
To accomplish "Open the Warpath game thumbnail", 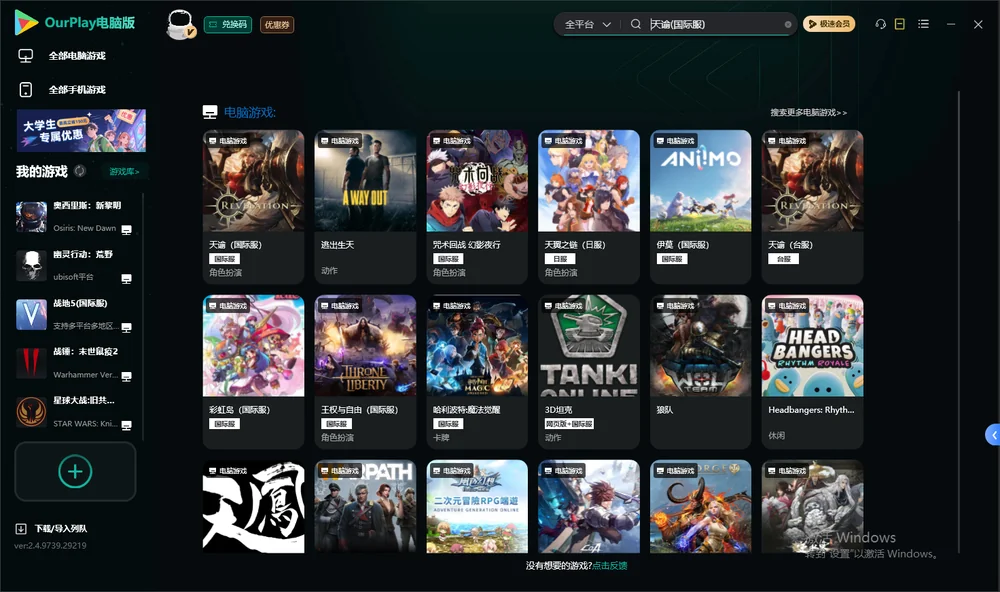I will coord(365,507).
